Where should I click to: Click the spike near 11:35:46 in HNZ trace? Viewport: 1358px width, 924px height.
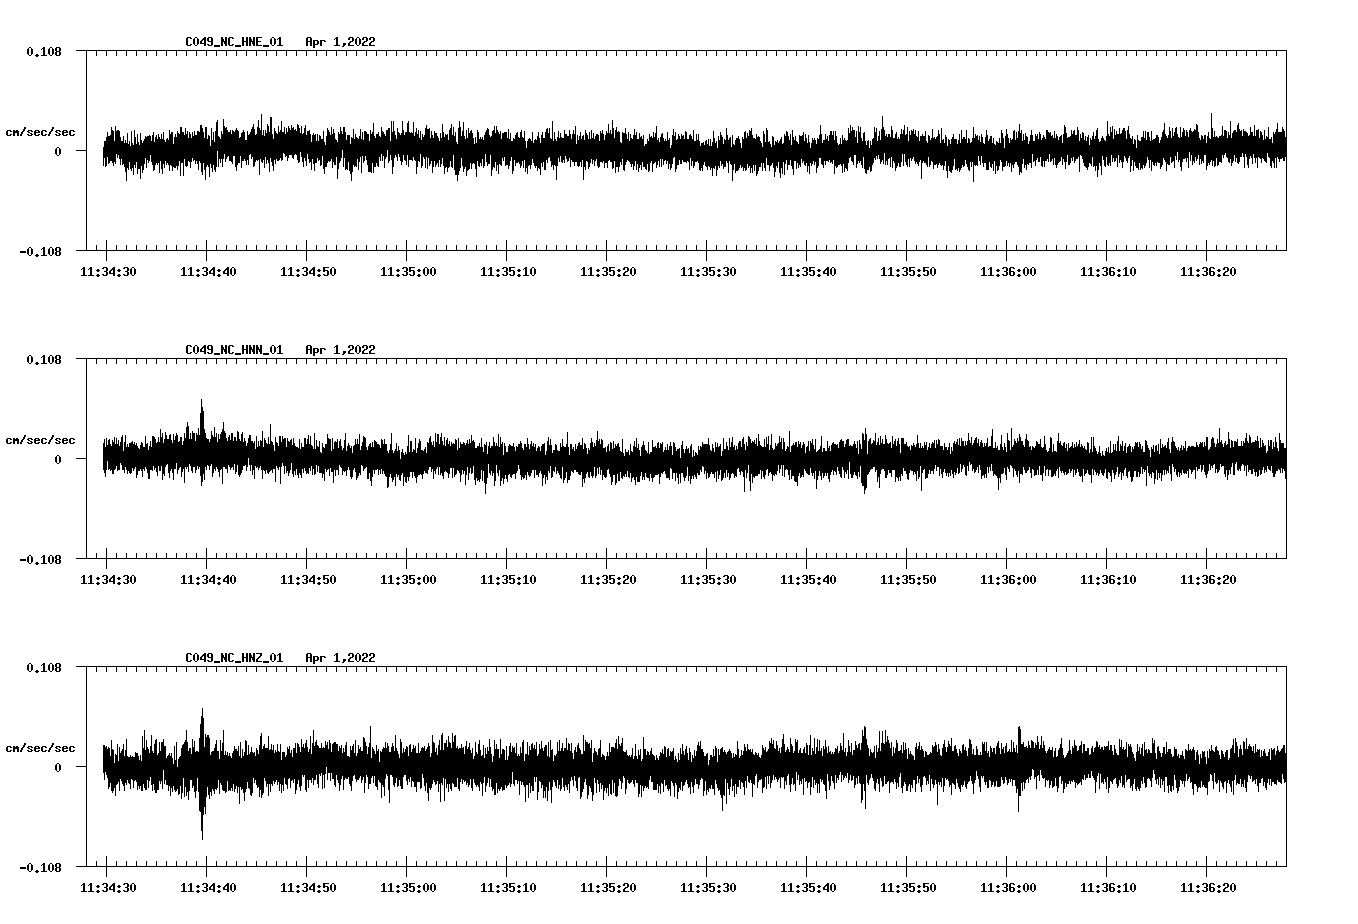pyautogui.click(x=864, y=766)
